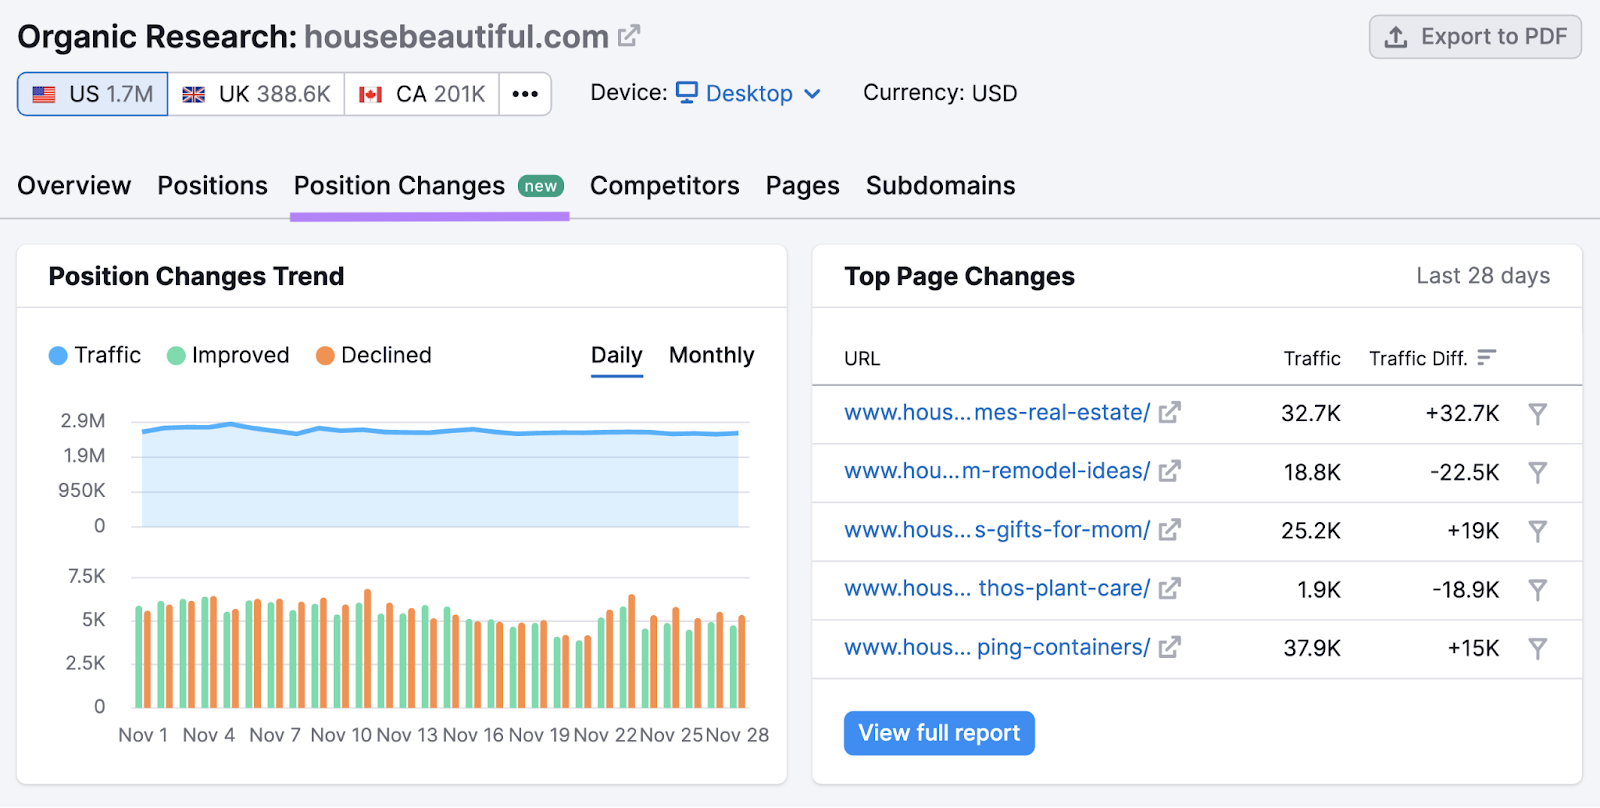Open the www.hous...mes-real-estate/ URL

coord(996,413)
